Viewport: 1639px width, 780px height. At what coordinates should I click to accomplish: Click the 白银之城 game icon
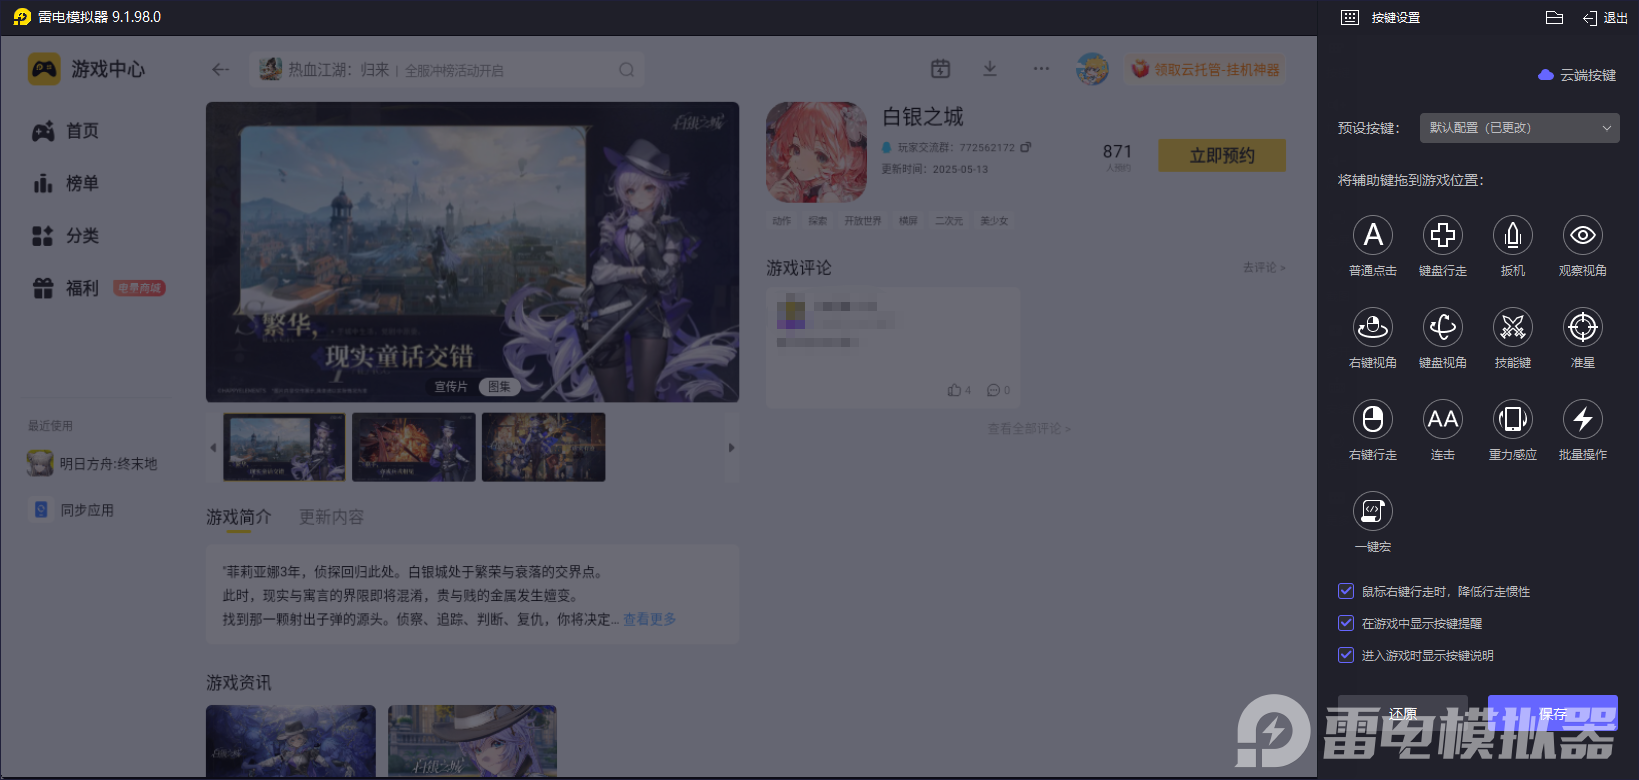816,152
